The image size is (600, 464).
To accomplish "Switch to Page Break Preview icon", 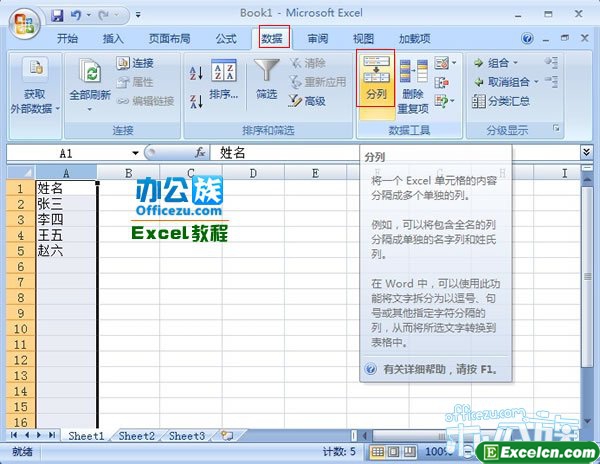I will pyautogui.click(x=409, y=452).
